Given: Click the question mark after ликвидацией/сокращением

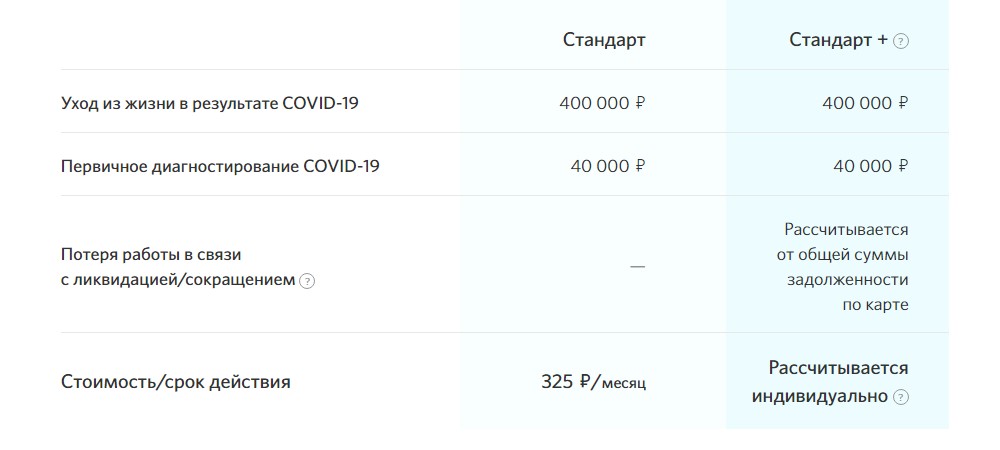Looking at the screenshot, I should pos(307,281).
